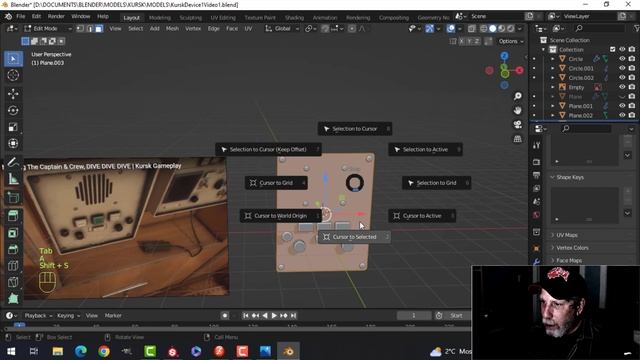Select the Annotate tool
640x360 pixels.
tap(13, 162)
